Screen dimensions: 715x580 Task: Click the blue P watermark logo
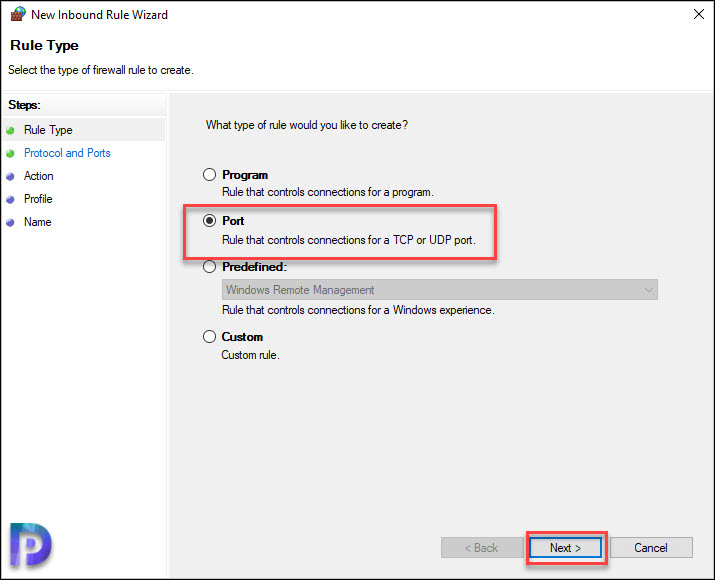click(31, 545)
